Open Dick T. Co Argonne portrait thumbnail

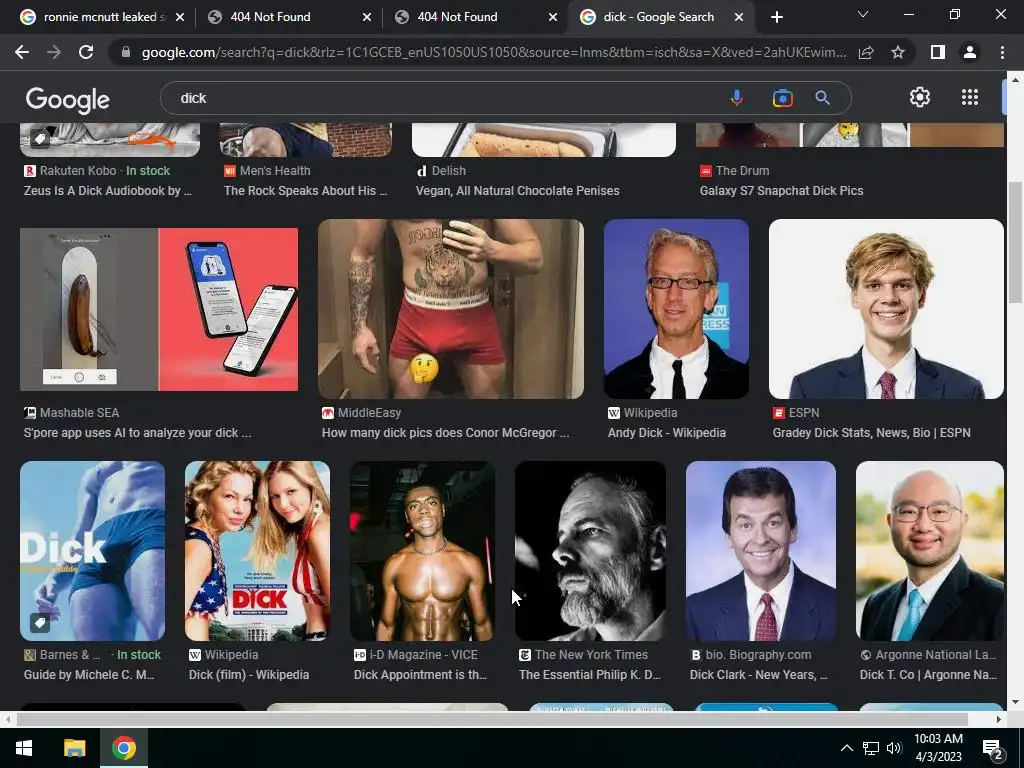[x=930, y=551]
